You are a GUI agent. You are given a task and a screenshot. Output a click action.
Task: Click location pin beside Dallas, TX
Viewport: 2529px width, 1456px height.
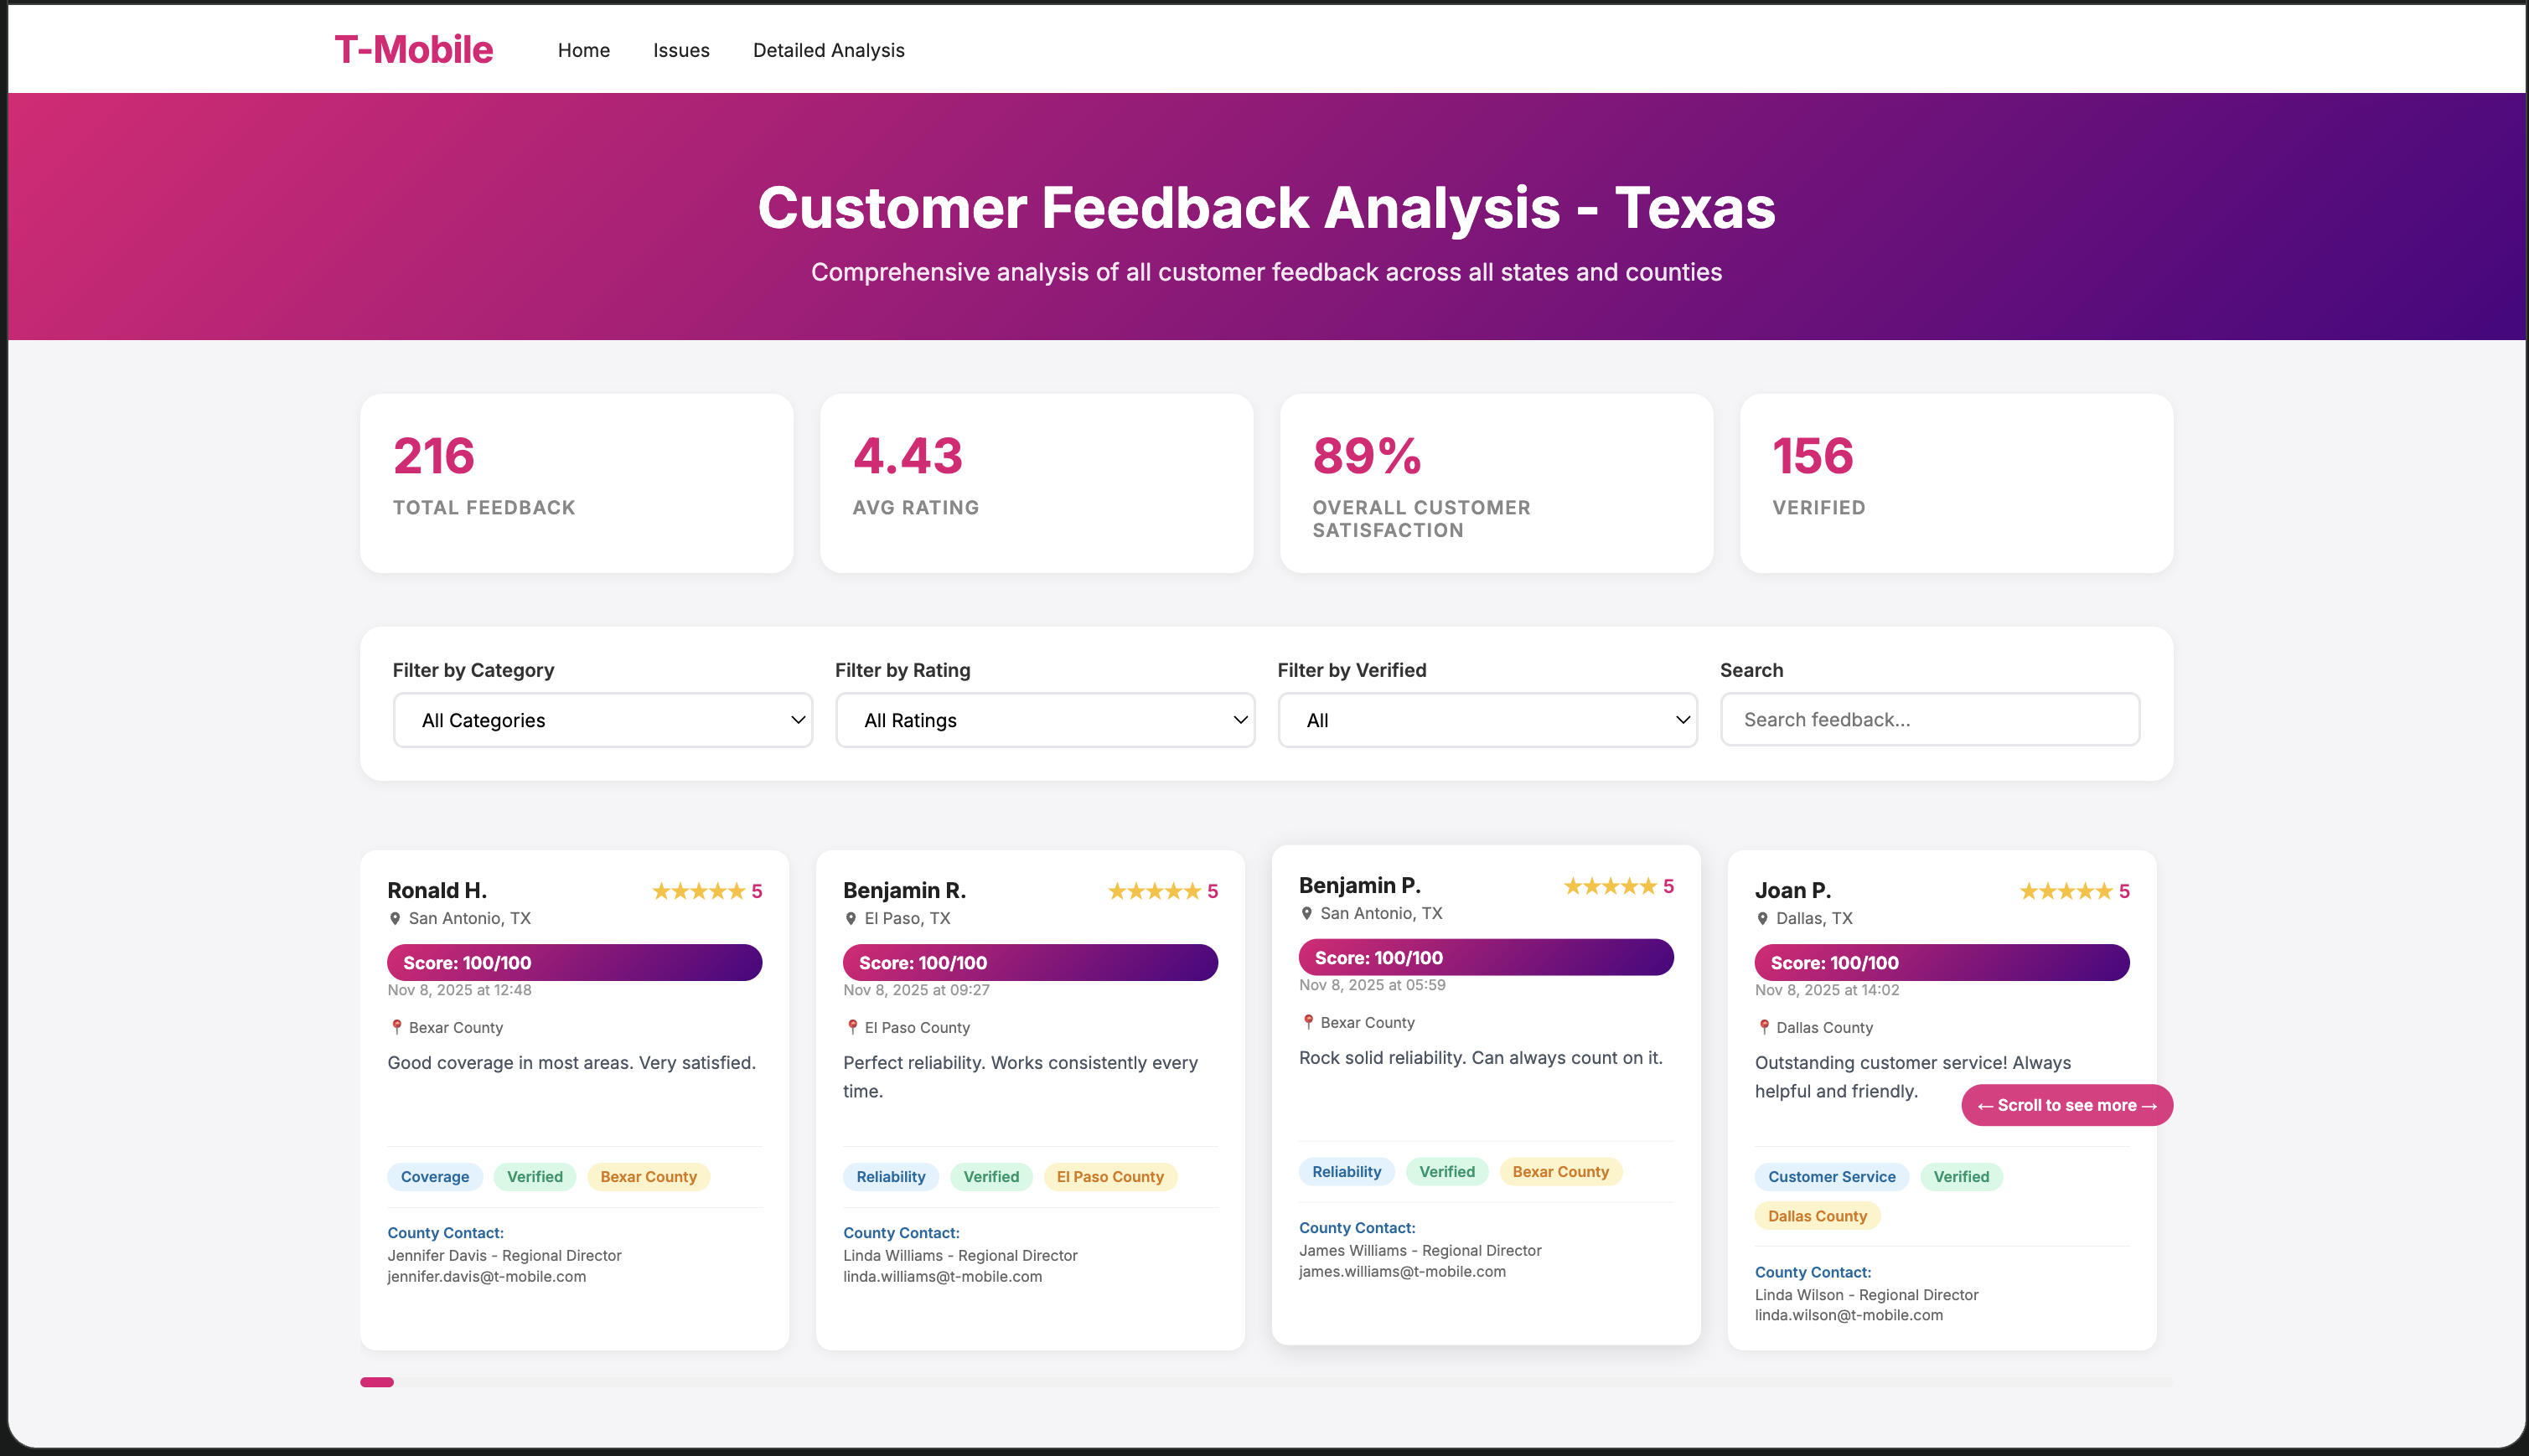click(1762, 918)
